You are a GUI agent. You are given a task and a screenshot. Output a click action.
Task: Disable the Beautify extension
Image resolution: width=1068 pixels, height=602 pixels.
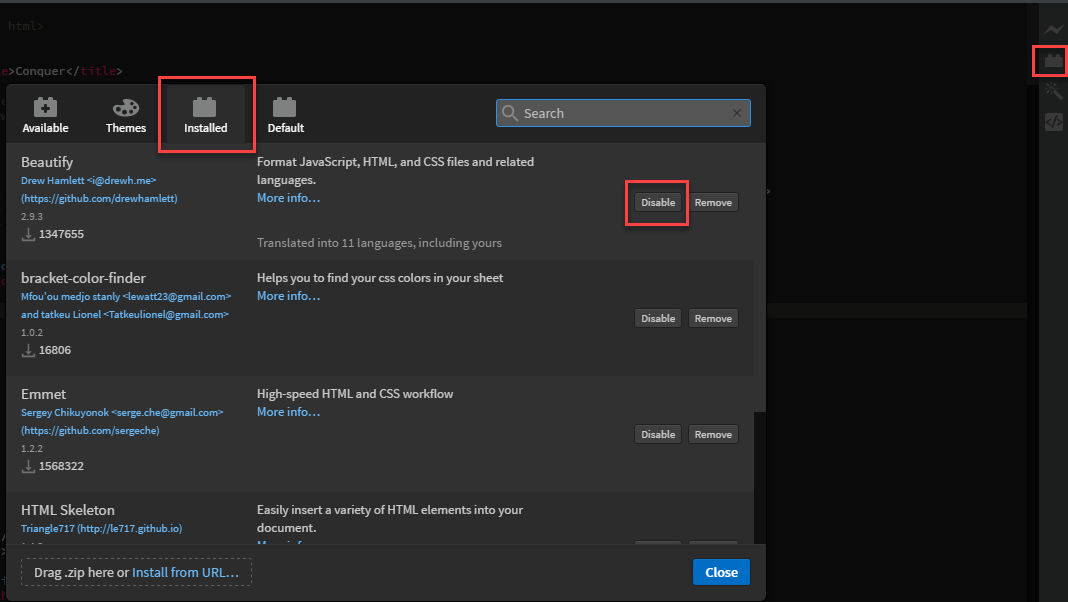658,202
